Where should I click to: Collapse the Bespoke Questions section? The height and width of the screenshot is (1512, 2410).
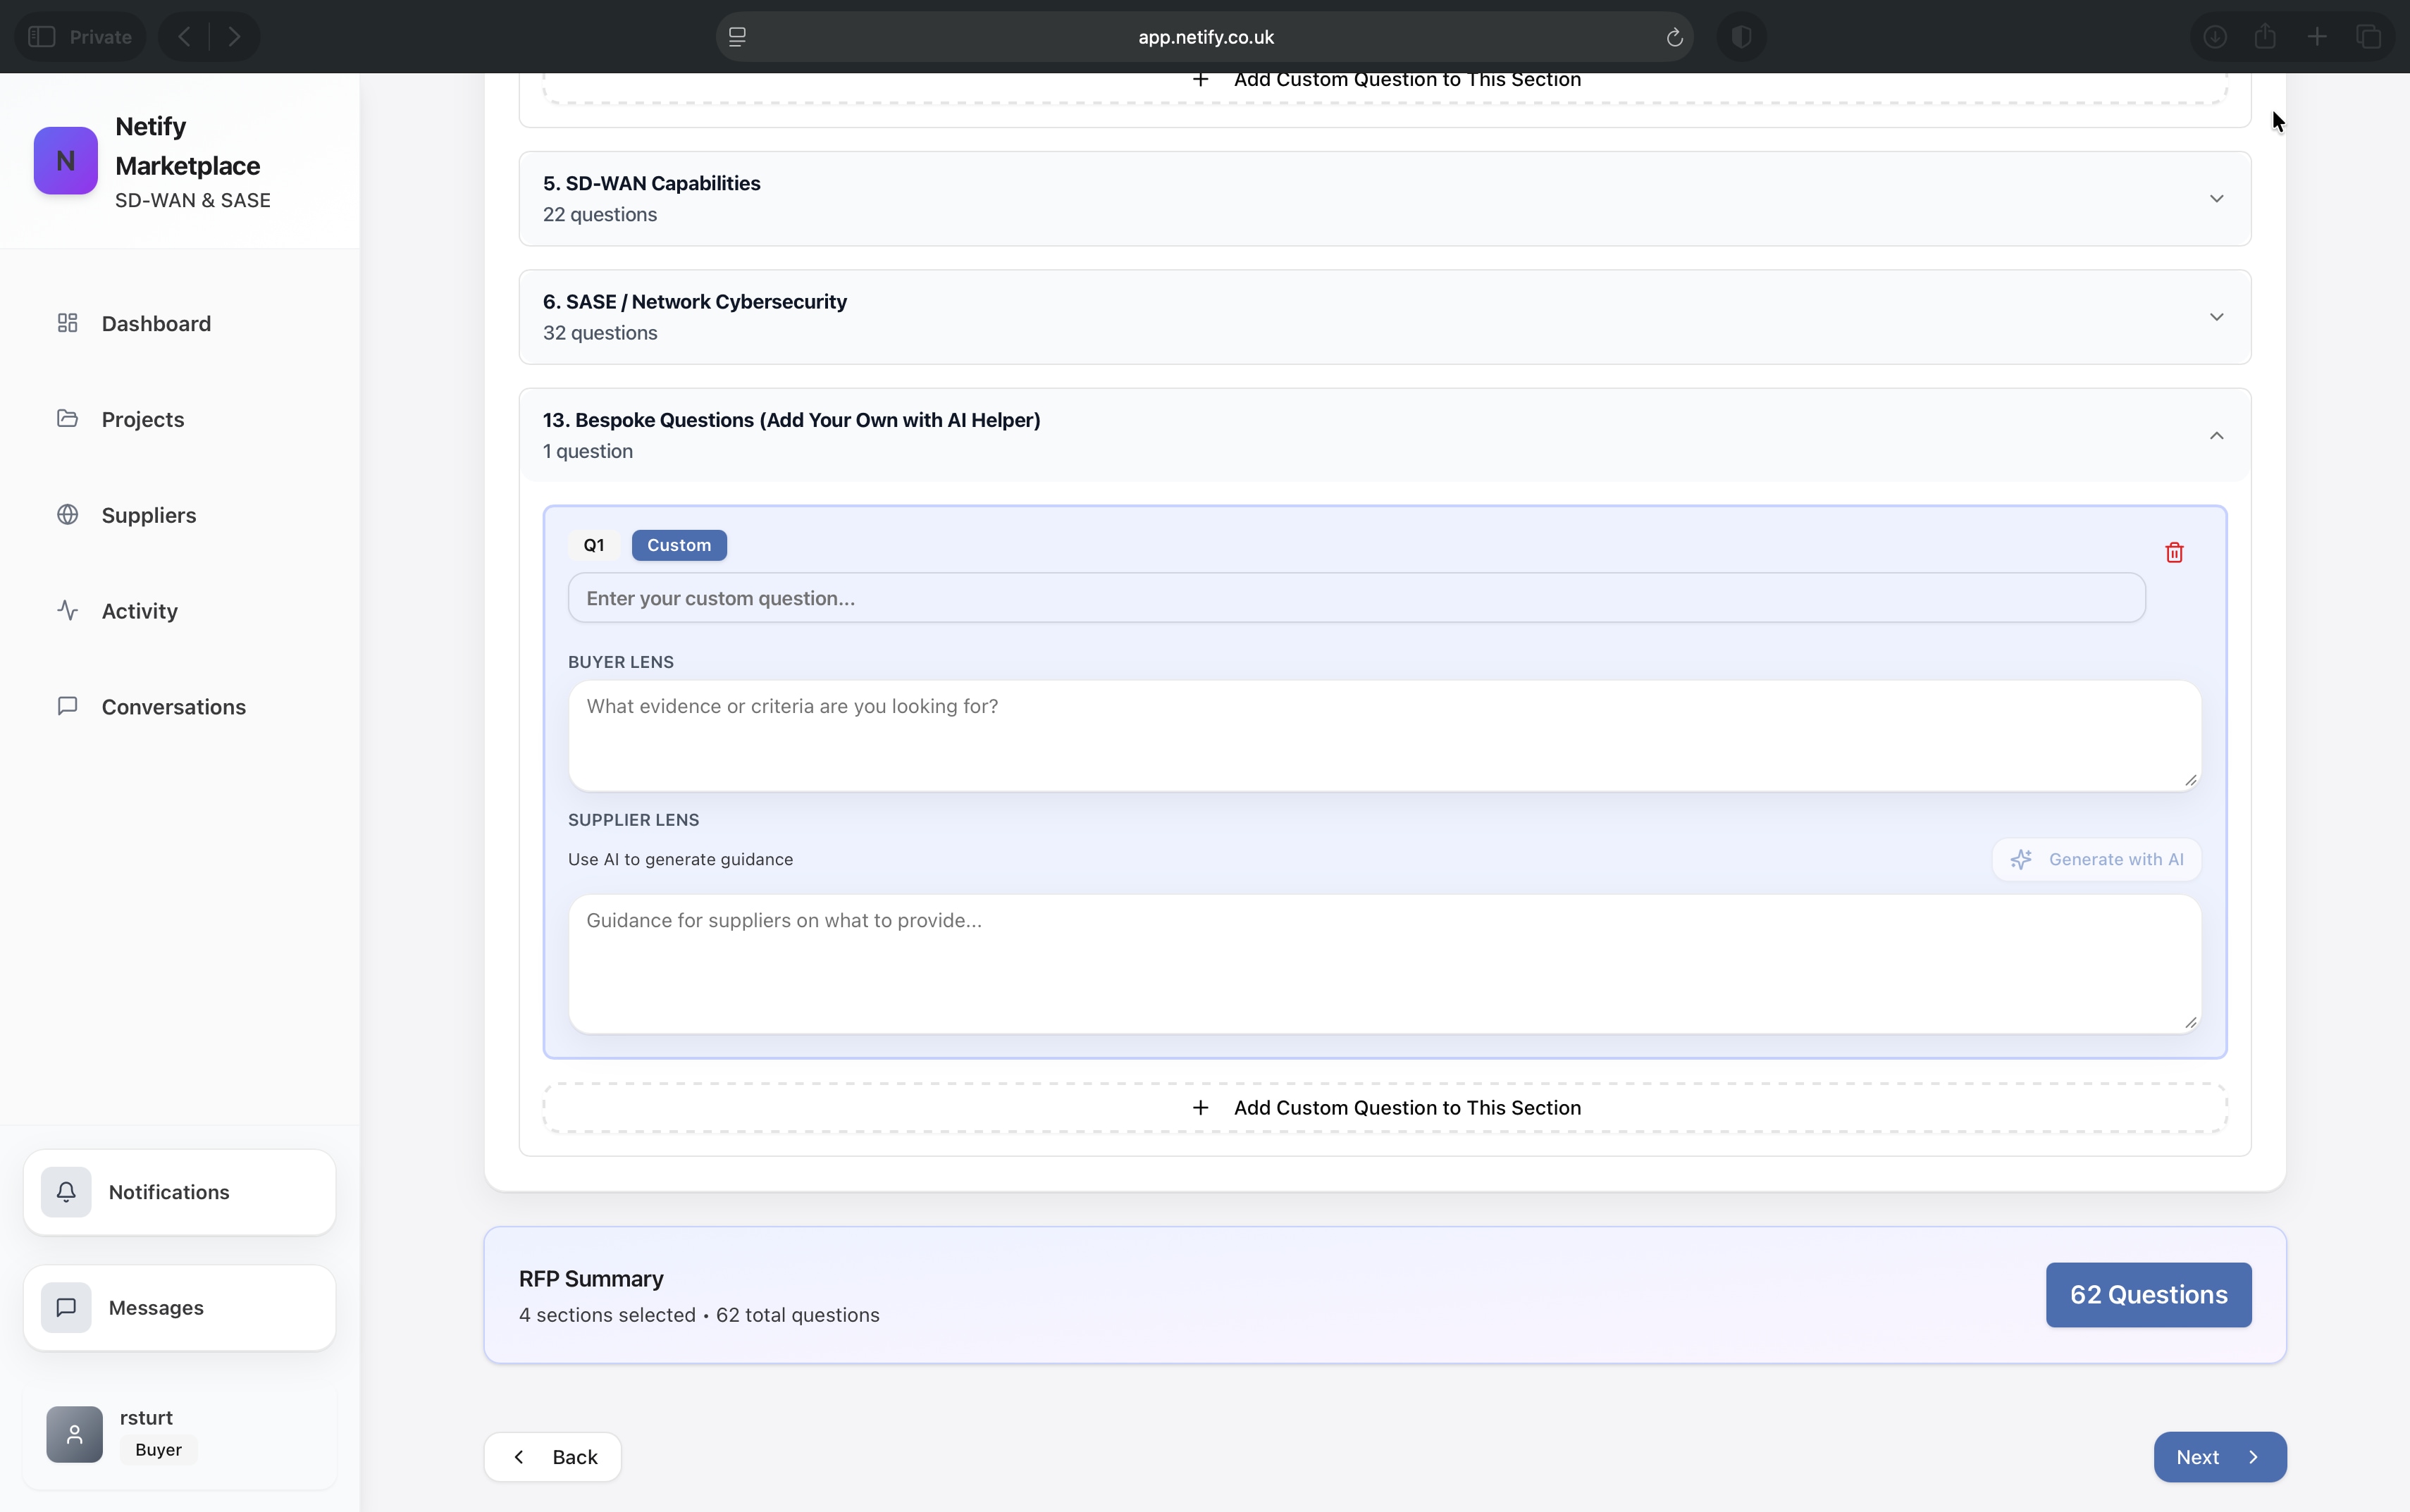coord(2216,435)
